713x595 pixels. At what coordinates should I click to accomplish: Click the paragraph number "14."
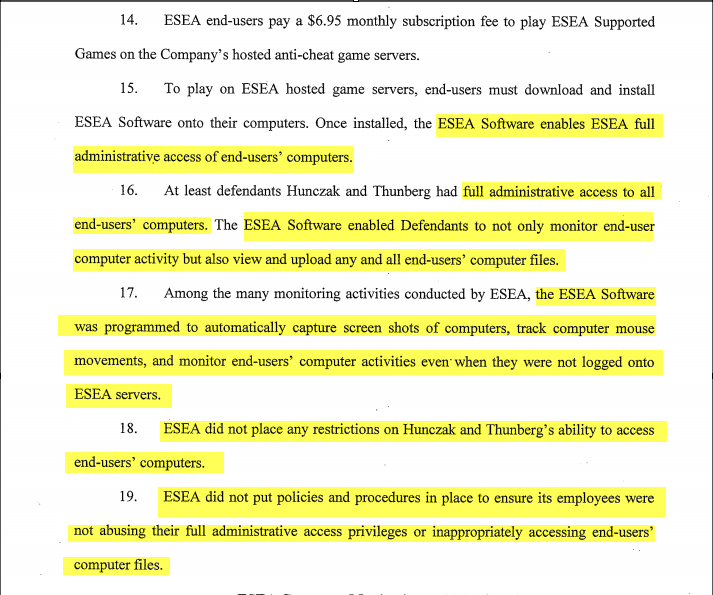tap(129, 20)
